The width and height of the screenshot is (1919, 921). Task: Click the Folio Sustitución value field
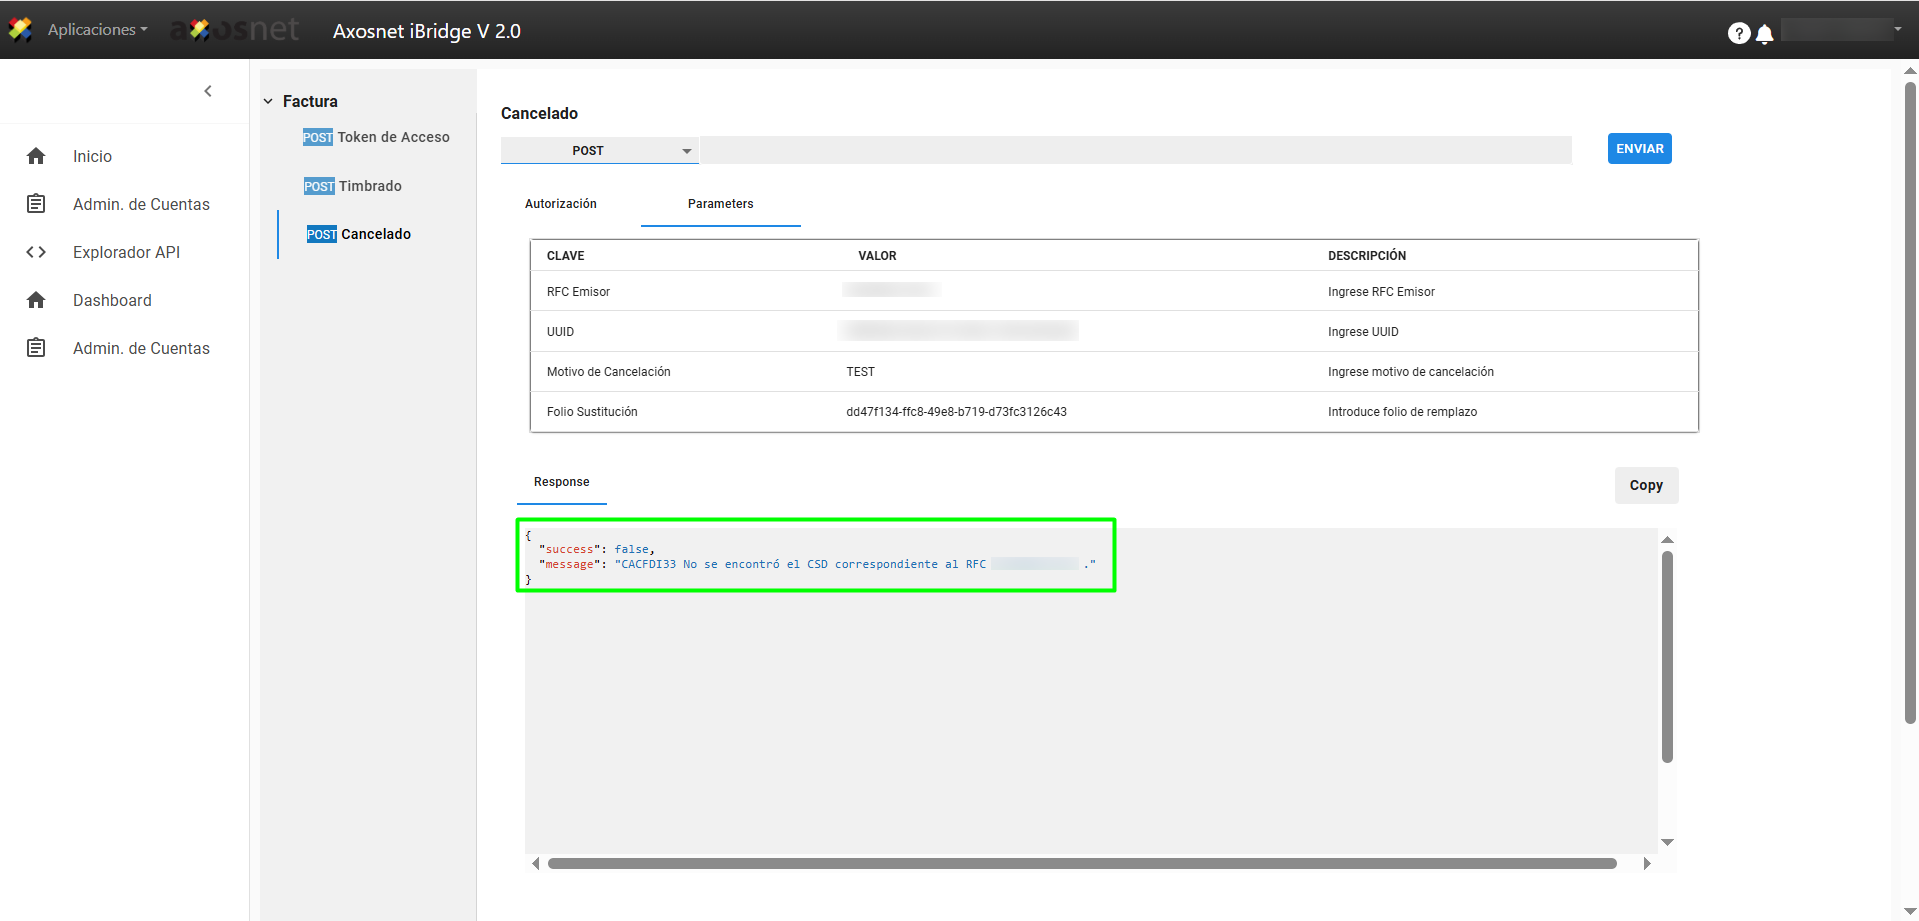click(956, 412)
